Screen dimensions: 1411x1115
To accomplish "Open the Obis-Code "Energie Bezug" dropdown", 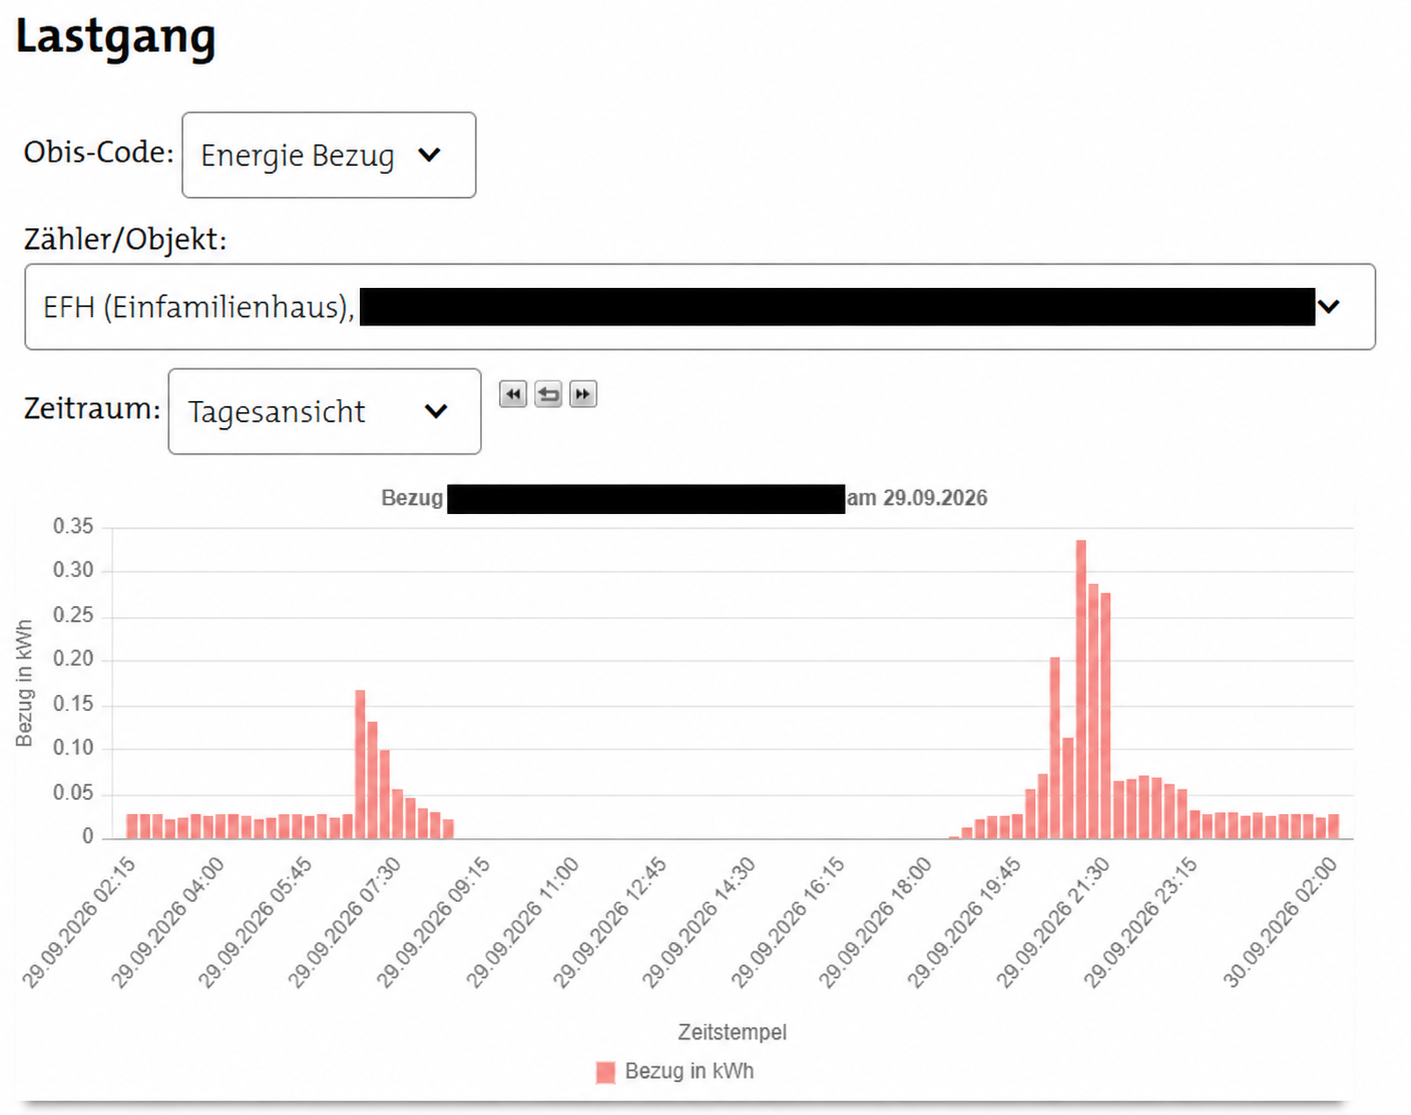I will pos(329,155).
